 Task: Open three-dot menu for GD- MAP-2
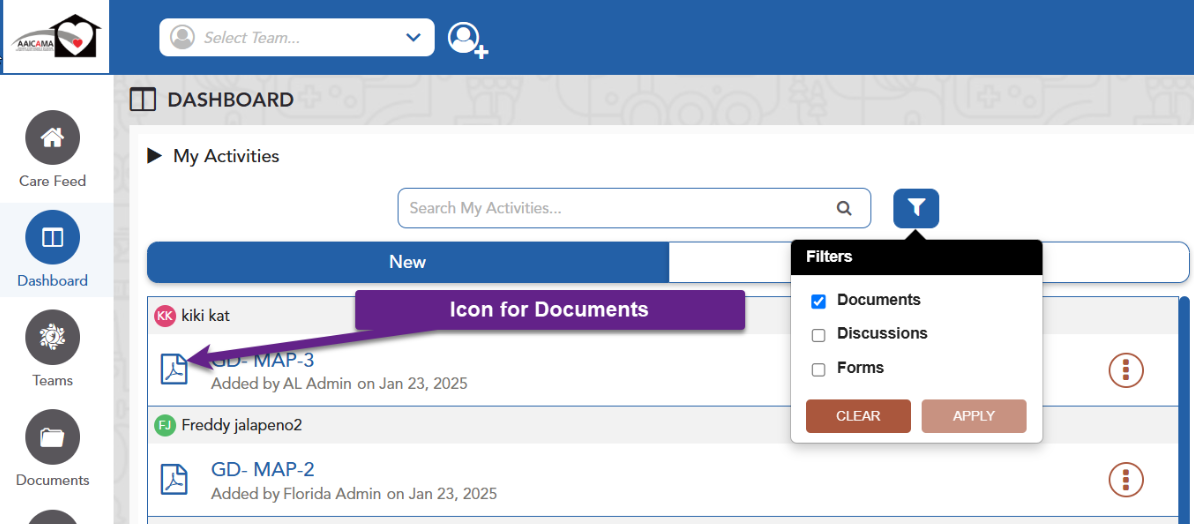pyautogui.click(x=1126, y=480)
